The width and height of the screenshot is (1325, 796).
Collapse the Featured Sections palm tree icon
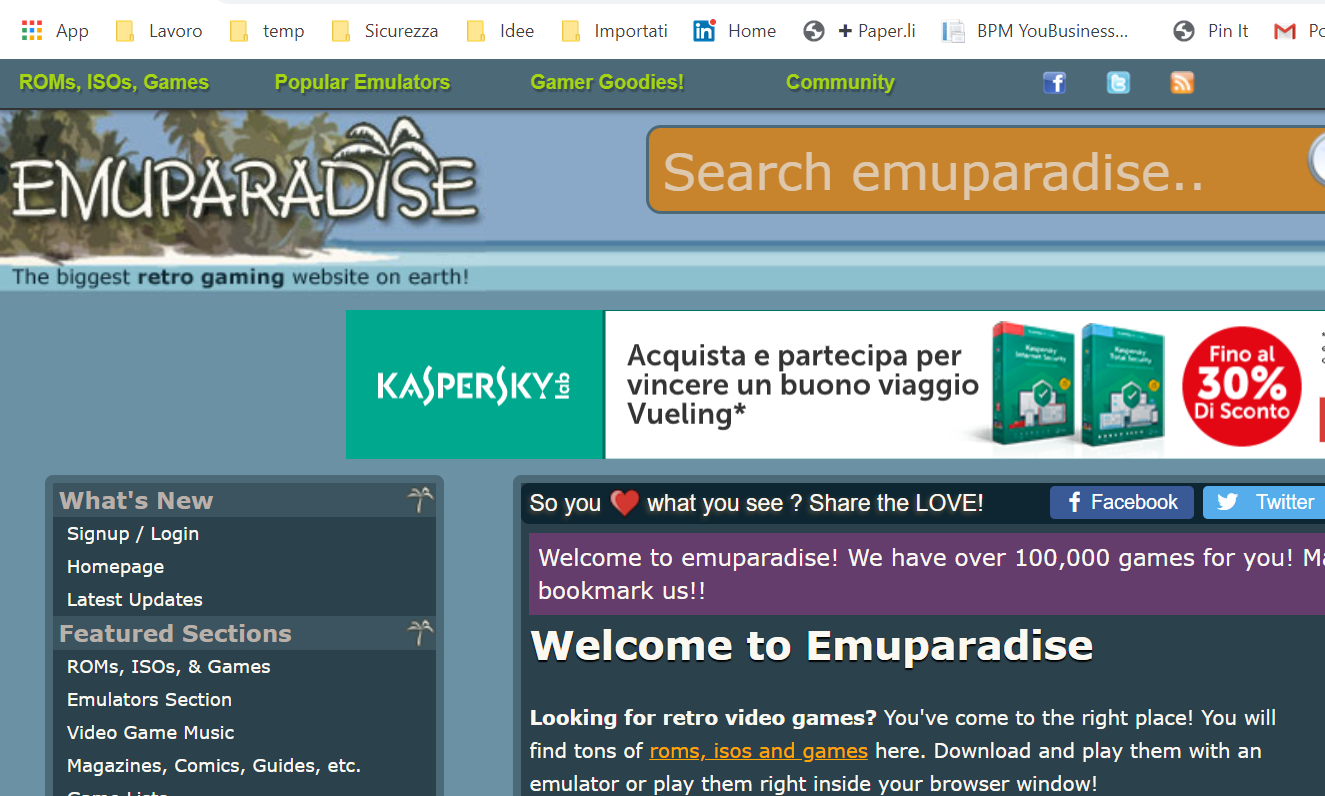click(x=420, y=633)
